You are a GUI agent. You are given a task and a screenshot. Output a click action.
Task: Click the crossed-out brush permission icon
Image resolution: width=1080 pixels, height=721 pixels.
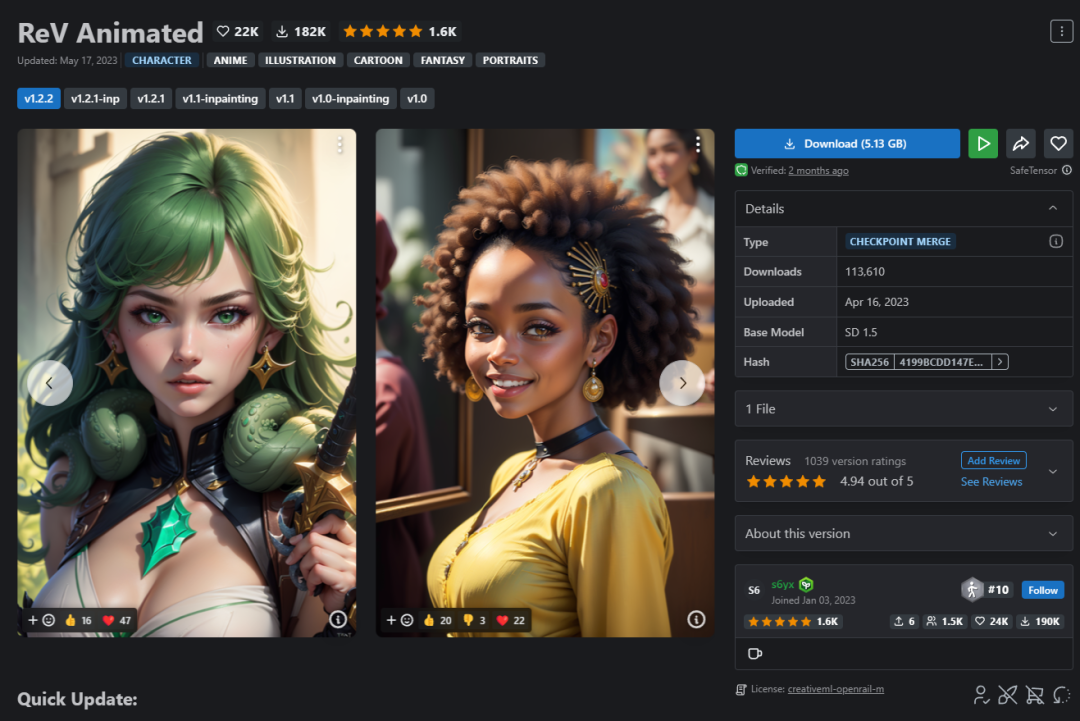[1008, 695]
